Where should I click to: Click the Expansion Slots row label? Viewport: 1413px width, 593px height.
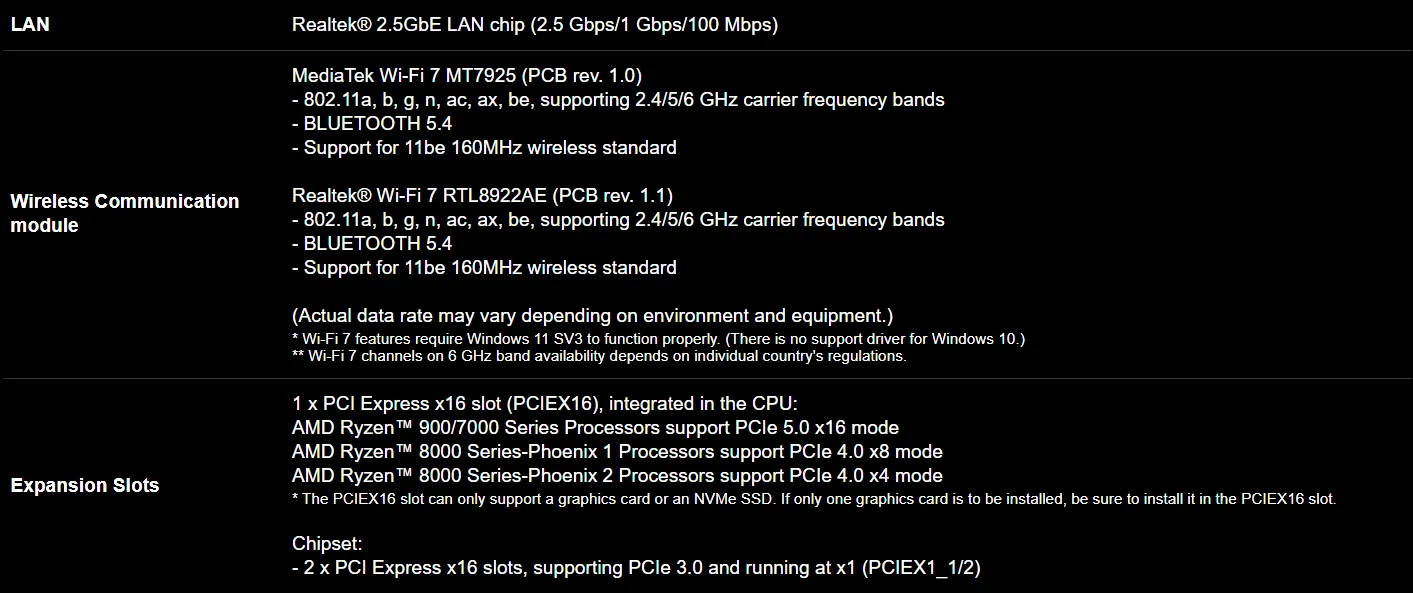(85, 485)
